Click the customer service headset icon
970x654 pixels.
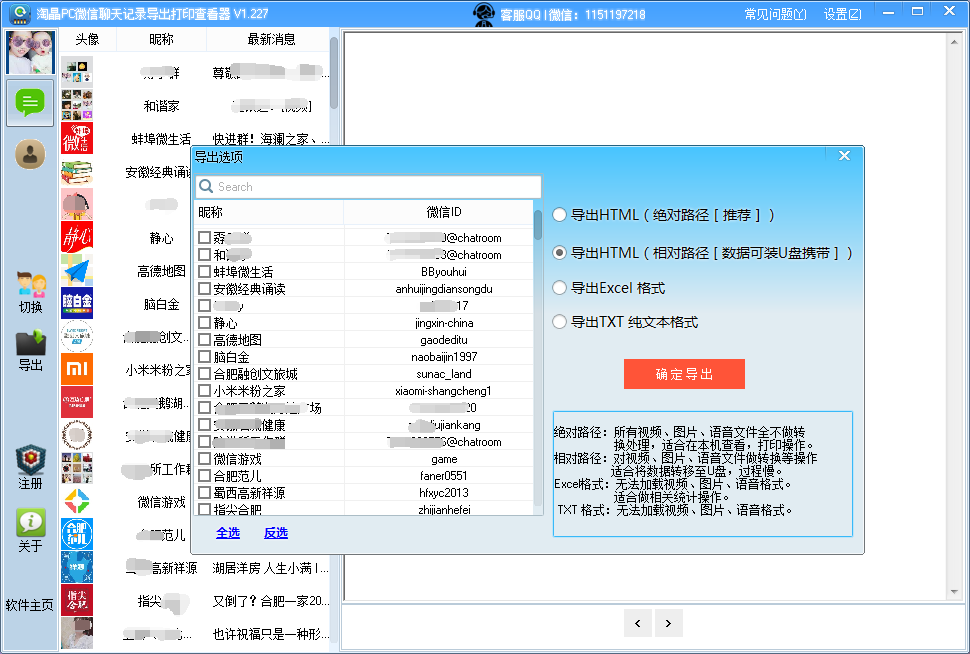pyautogui.click(x=485, y=14)
